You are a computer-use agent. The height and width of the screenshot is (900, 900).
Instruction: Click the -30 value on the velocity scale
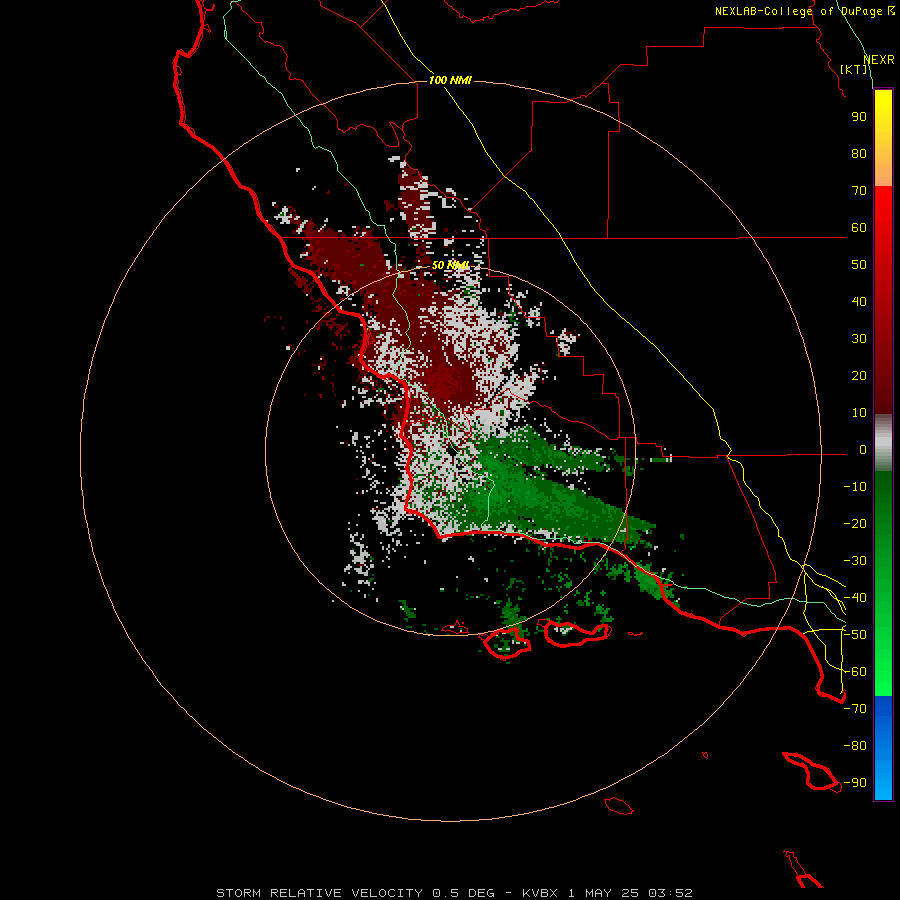coord(855,561)
